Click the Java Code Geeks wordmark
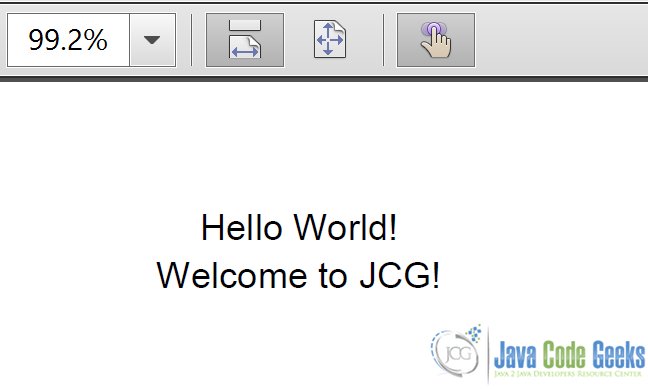The width and height of the screenshot is (648, 389). [x=569, y=355]
